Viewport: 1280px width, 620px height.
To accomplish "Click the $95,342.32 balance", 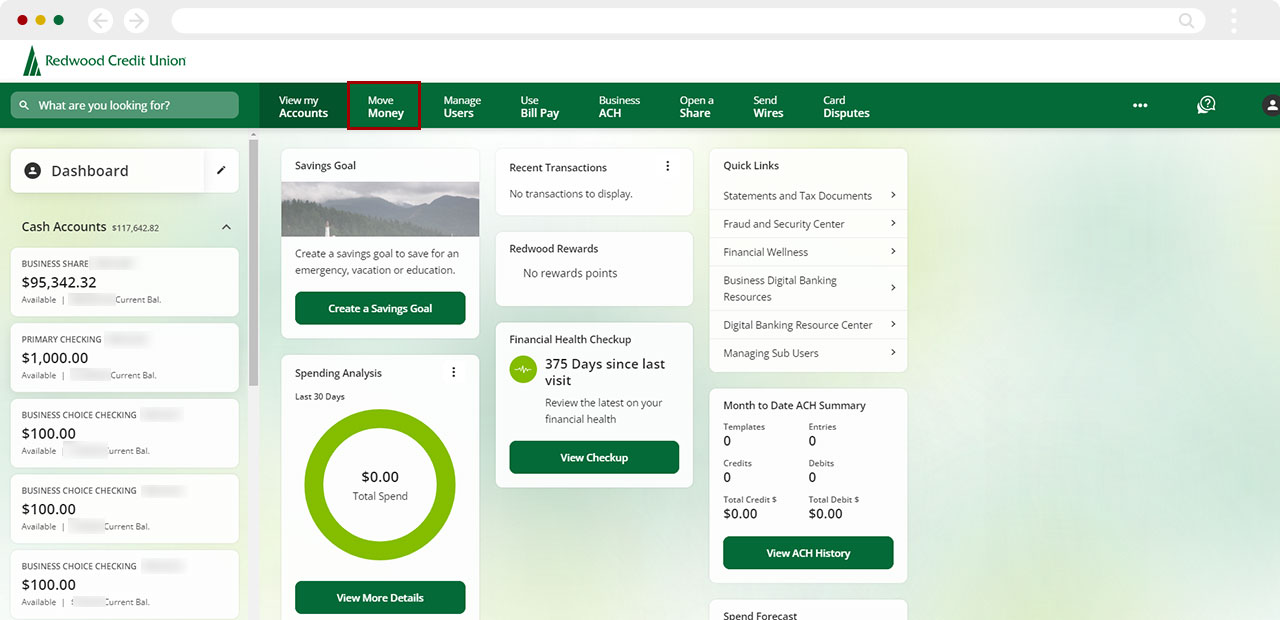I will (59, 282).
